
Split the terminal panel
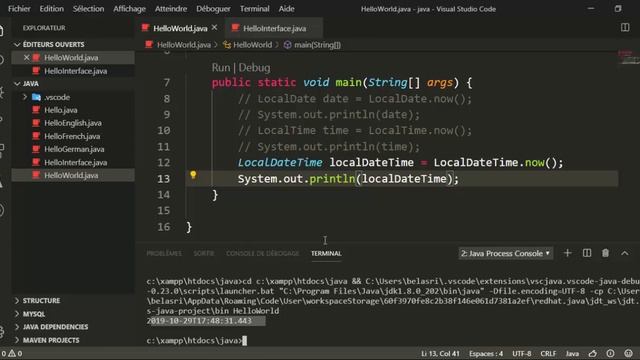[x=587, y=253]
